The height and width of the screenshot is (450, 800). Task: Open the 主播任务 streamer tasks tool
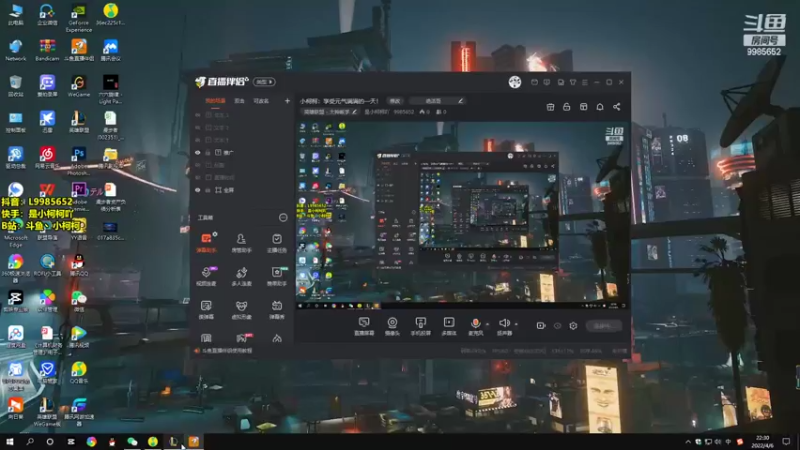[x=277, y=243]
